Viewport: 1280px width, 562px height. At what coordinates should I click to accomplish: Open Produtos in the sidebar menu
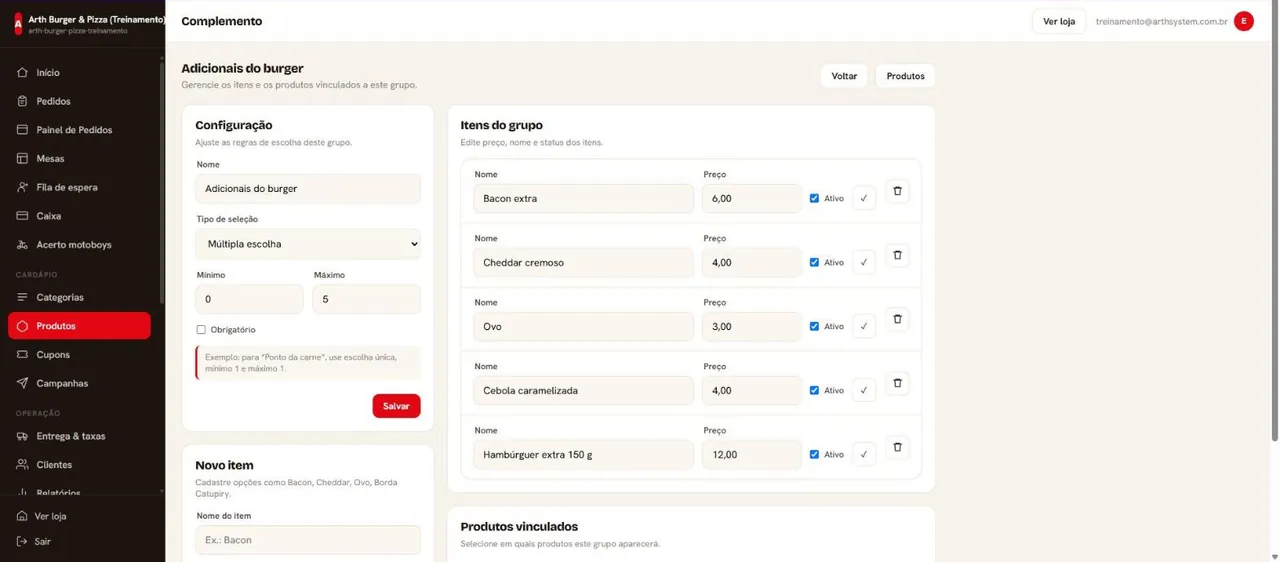point(79,326)
